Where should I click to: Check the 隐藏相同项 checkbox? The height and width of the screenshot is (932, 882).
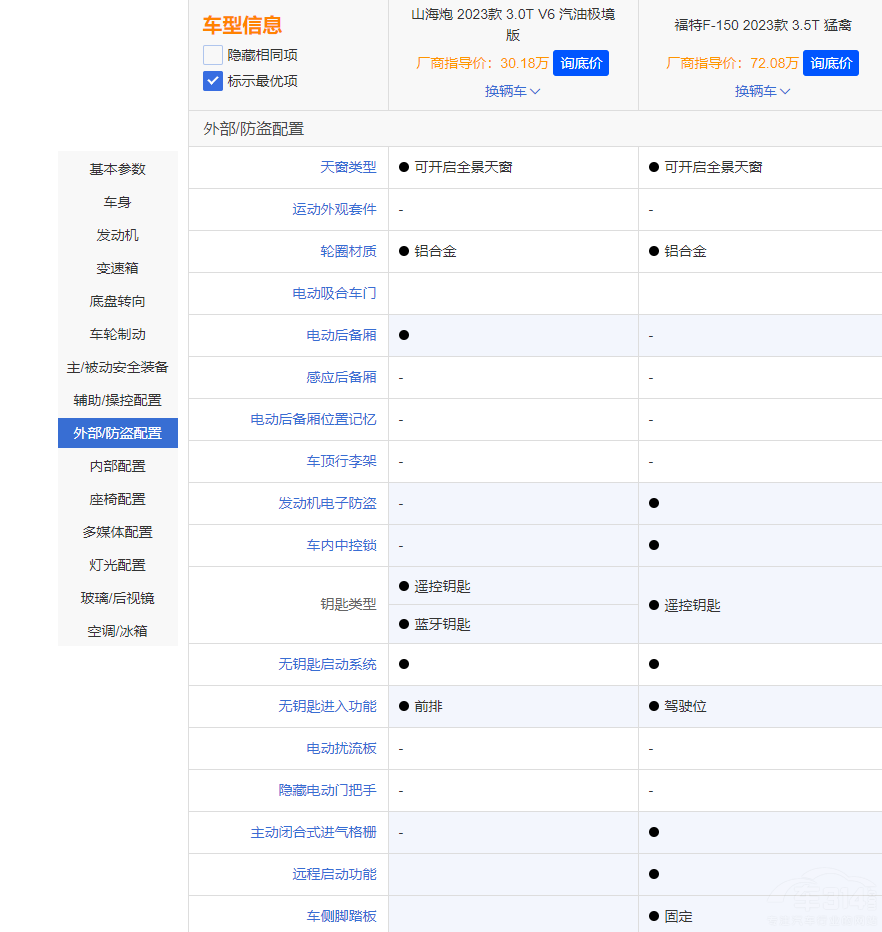[212, 55]
